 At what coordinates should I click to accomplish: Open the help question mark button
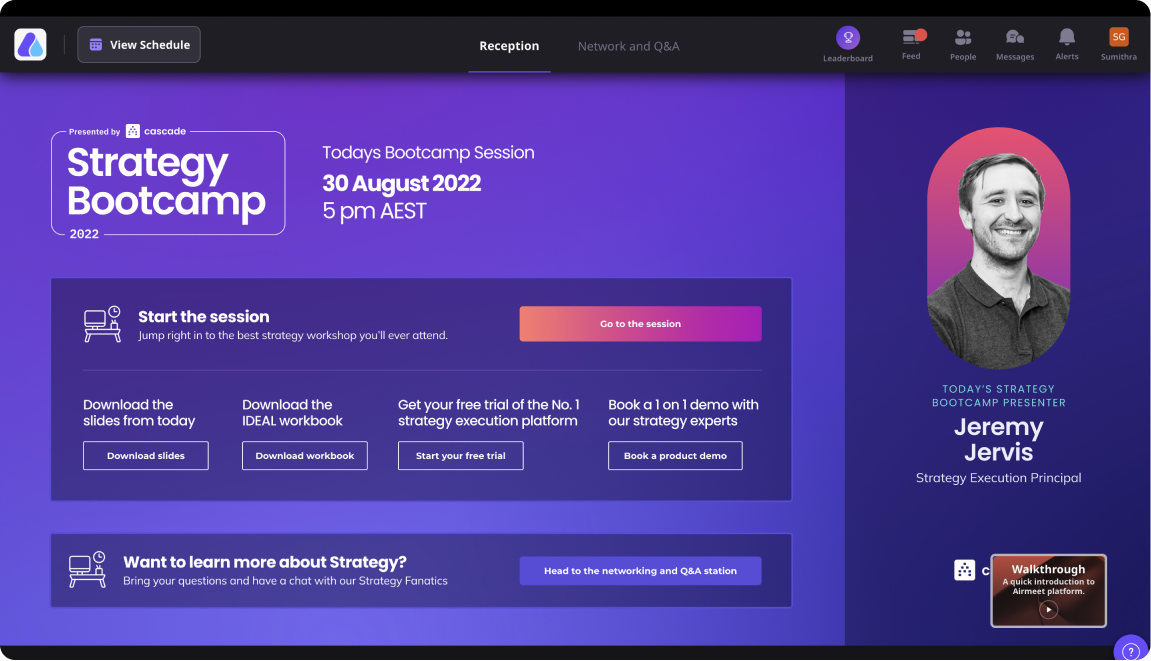[x=1131, y=650]
